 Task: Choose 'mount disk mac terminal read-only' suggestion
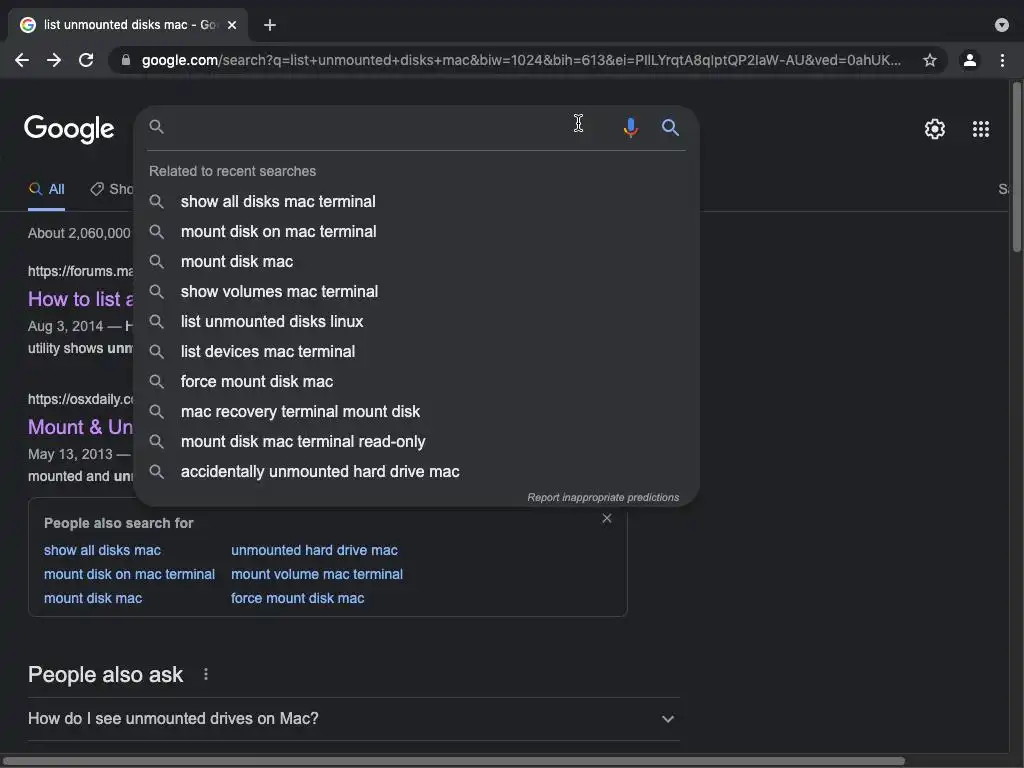click(x=416, y=441)
